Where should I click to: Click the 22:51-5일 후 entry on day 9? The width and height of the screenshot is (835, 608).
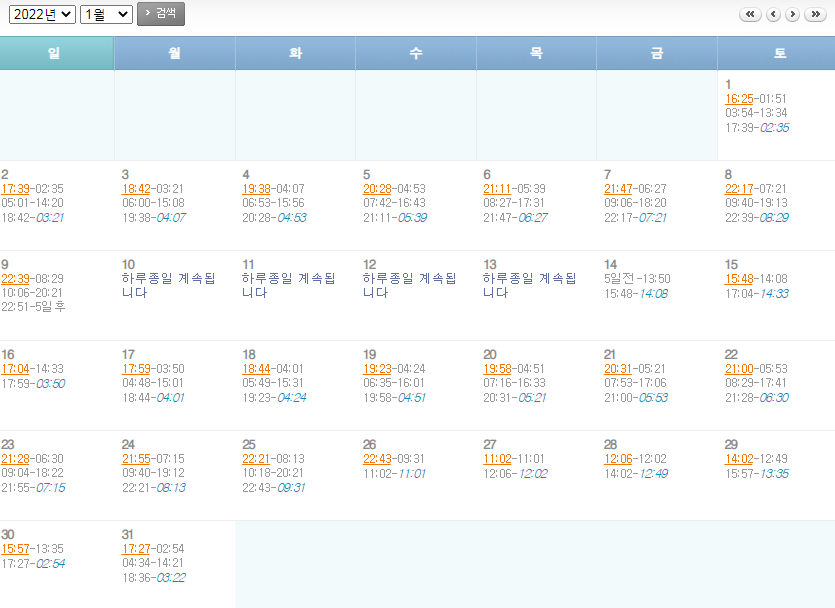[x=33, y=307]
